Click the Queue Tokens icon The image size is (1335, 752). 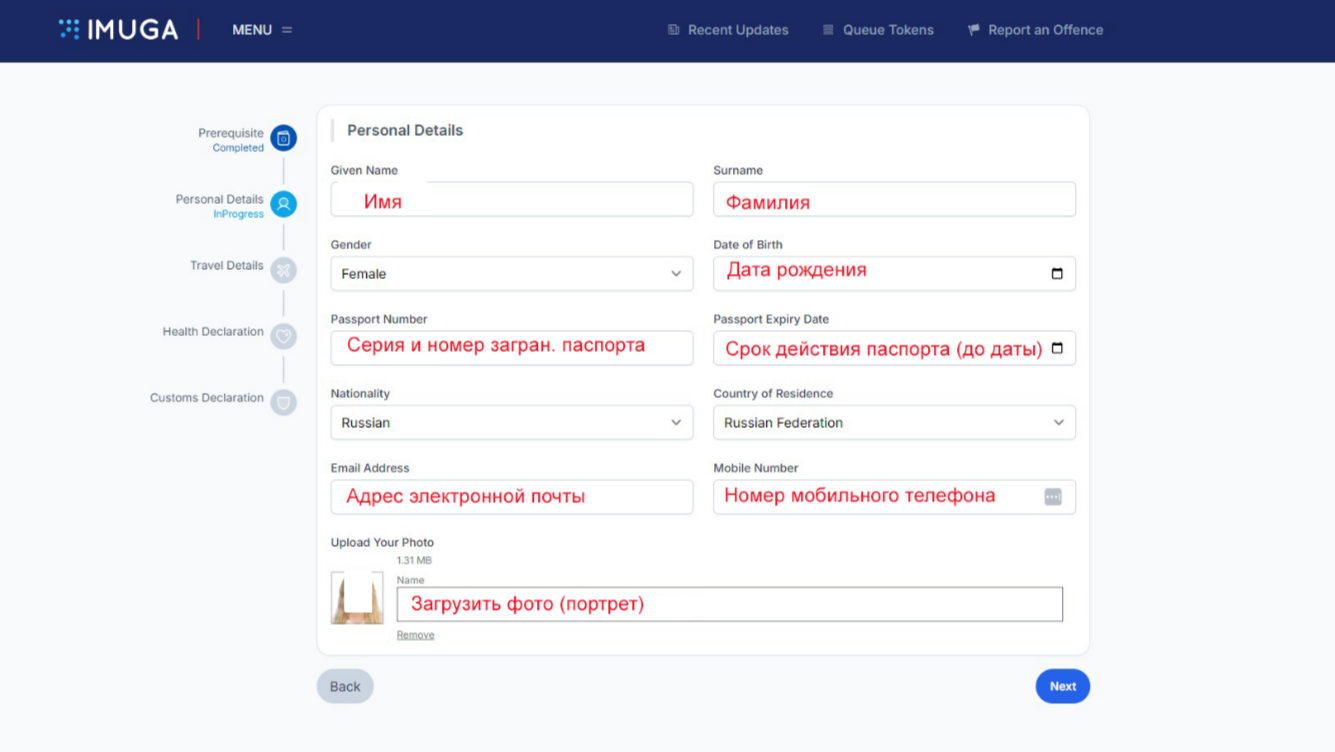[828, 30]
